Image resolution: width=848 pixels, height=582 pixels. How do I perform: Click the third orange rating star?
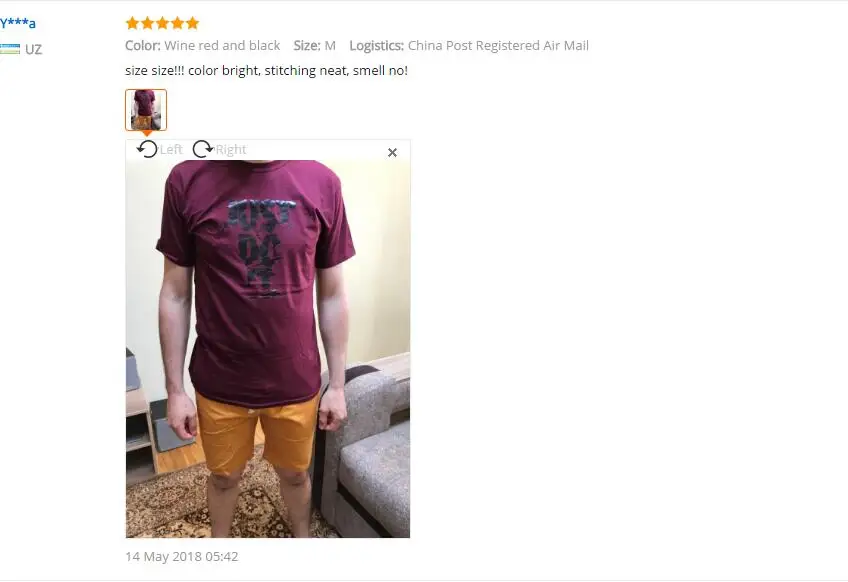pos(162,23)
